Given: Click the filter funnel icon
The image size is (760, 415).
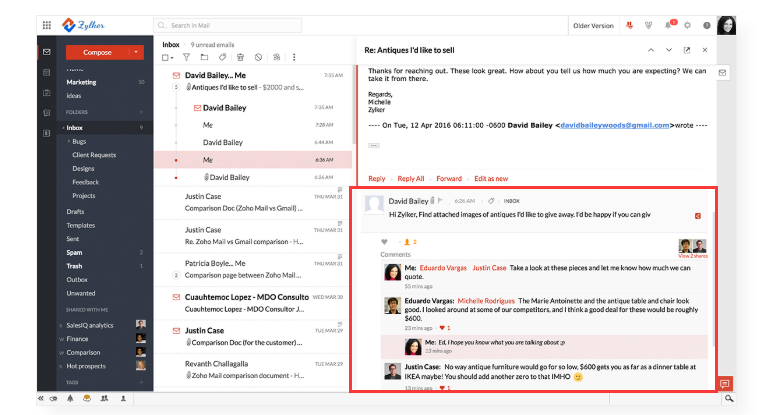Looking at the screenshot, I should point(186,57).
